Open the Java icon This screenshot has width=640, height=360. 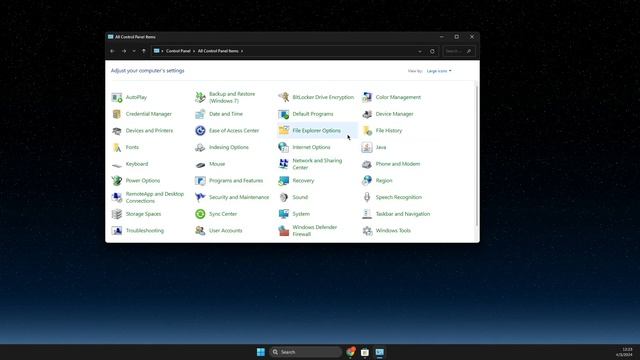tap(367, 148)
